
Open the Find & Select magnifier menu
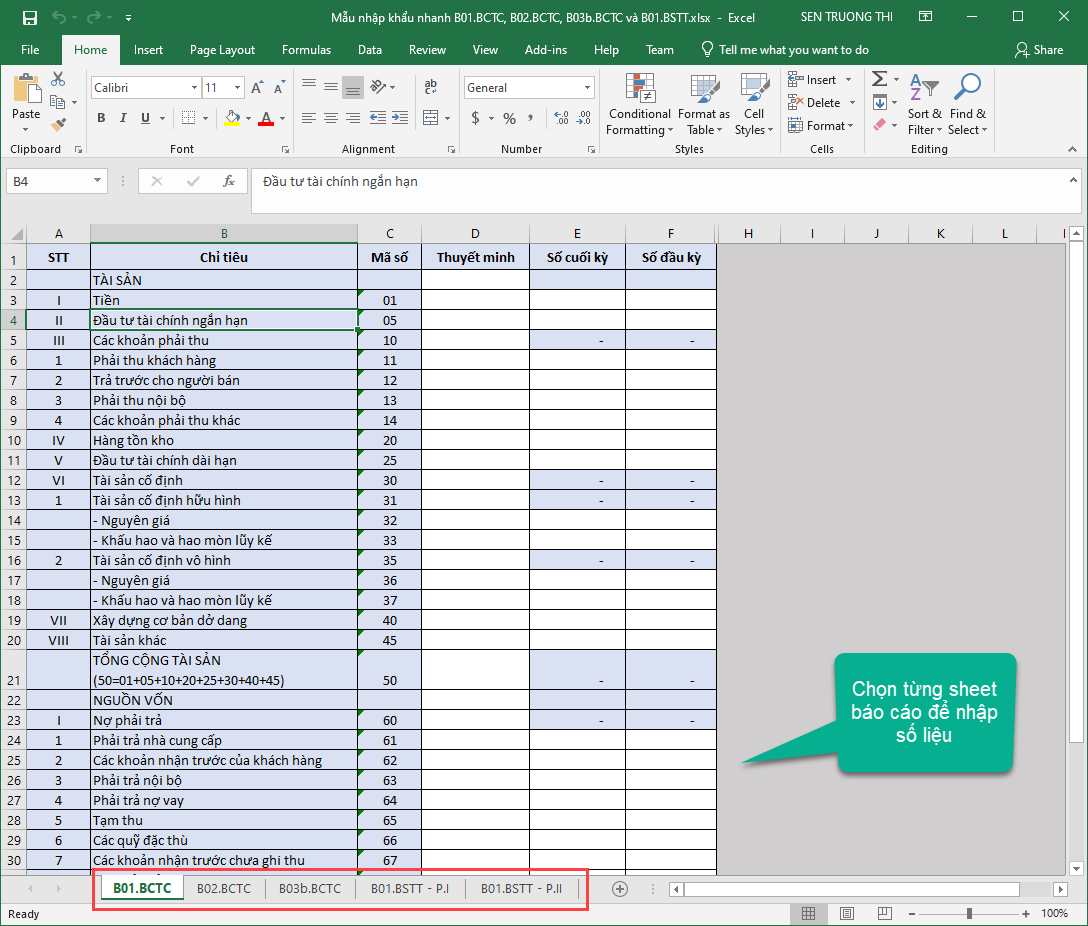(x=967, y=104)
